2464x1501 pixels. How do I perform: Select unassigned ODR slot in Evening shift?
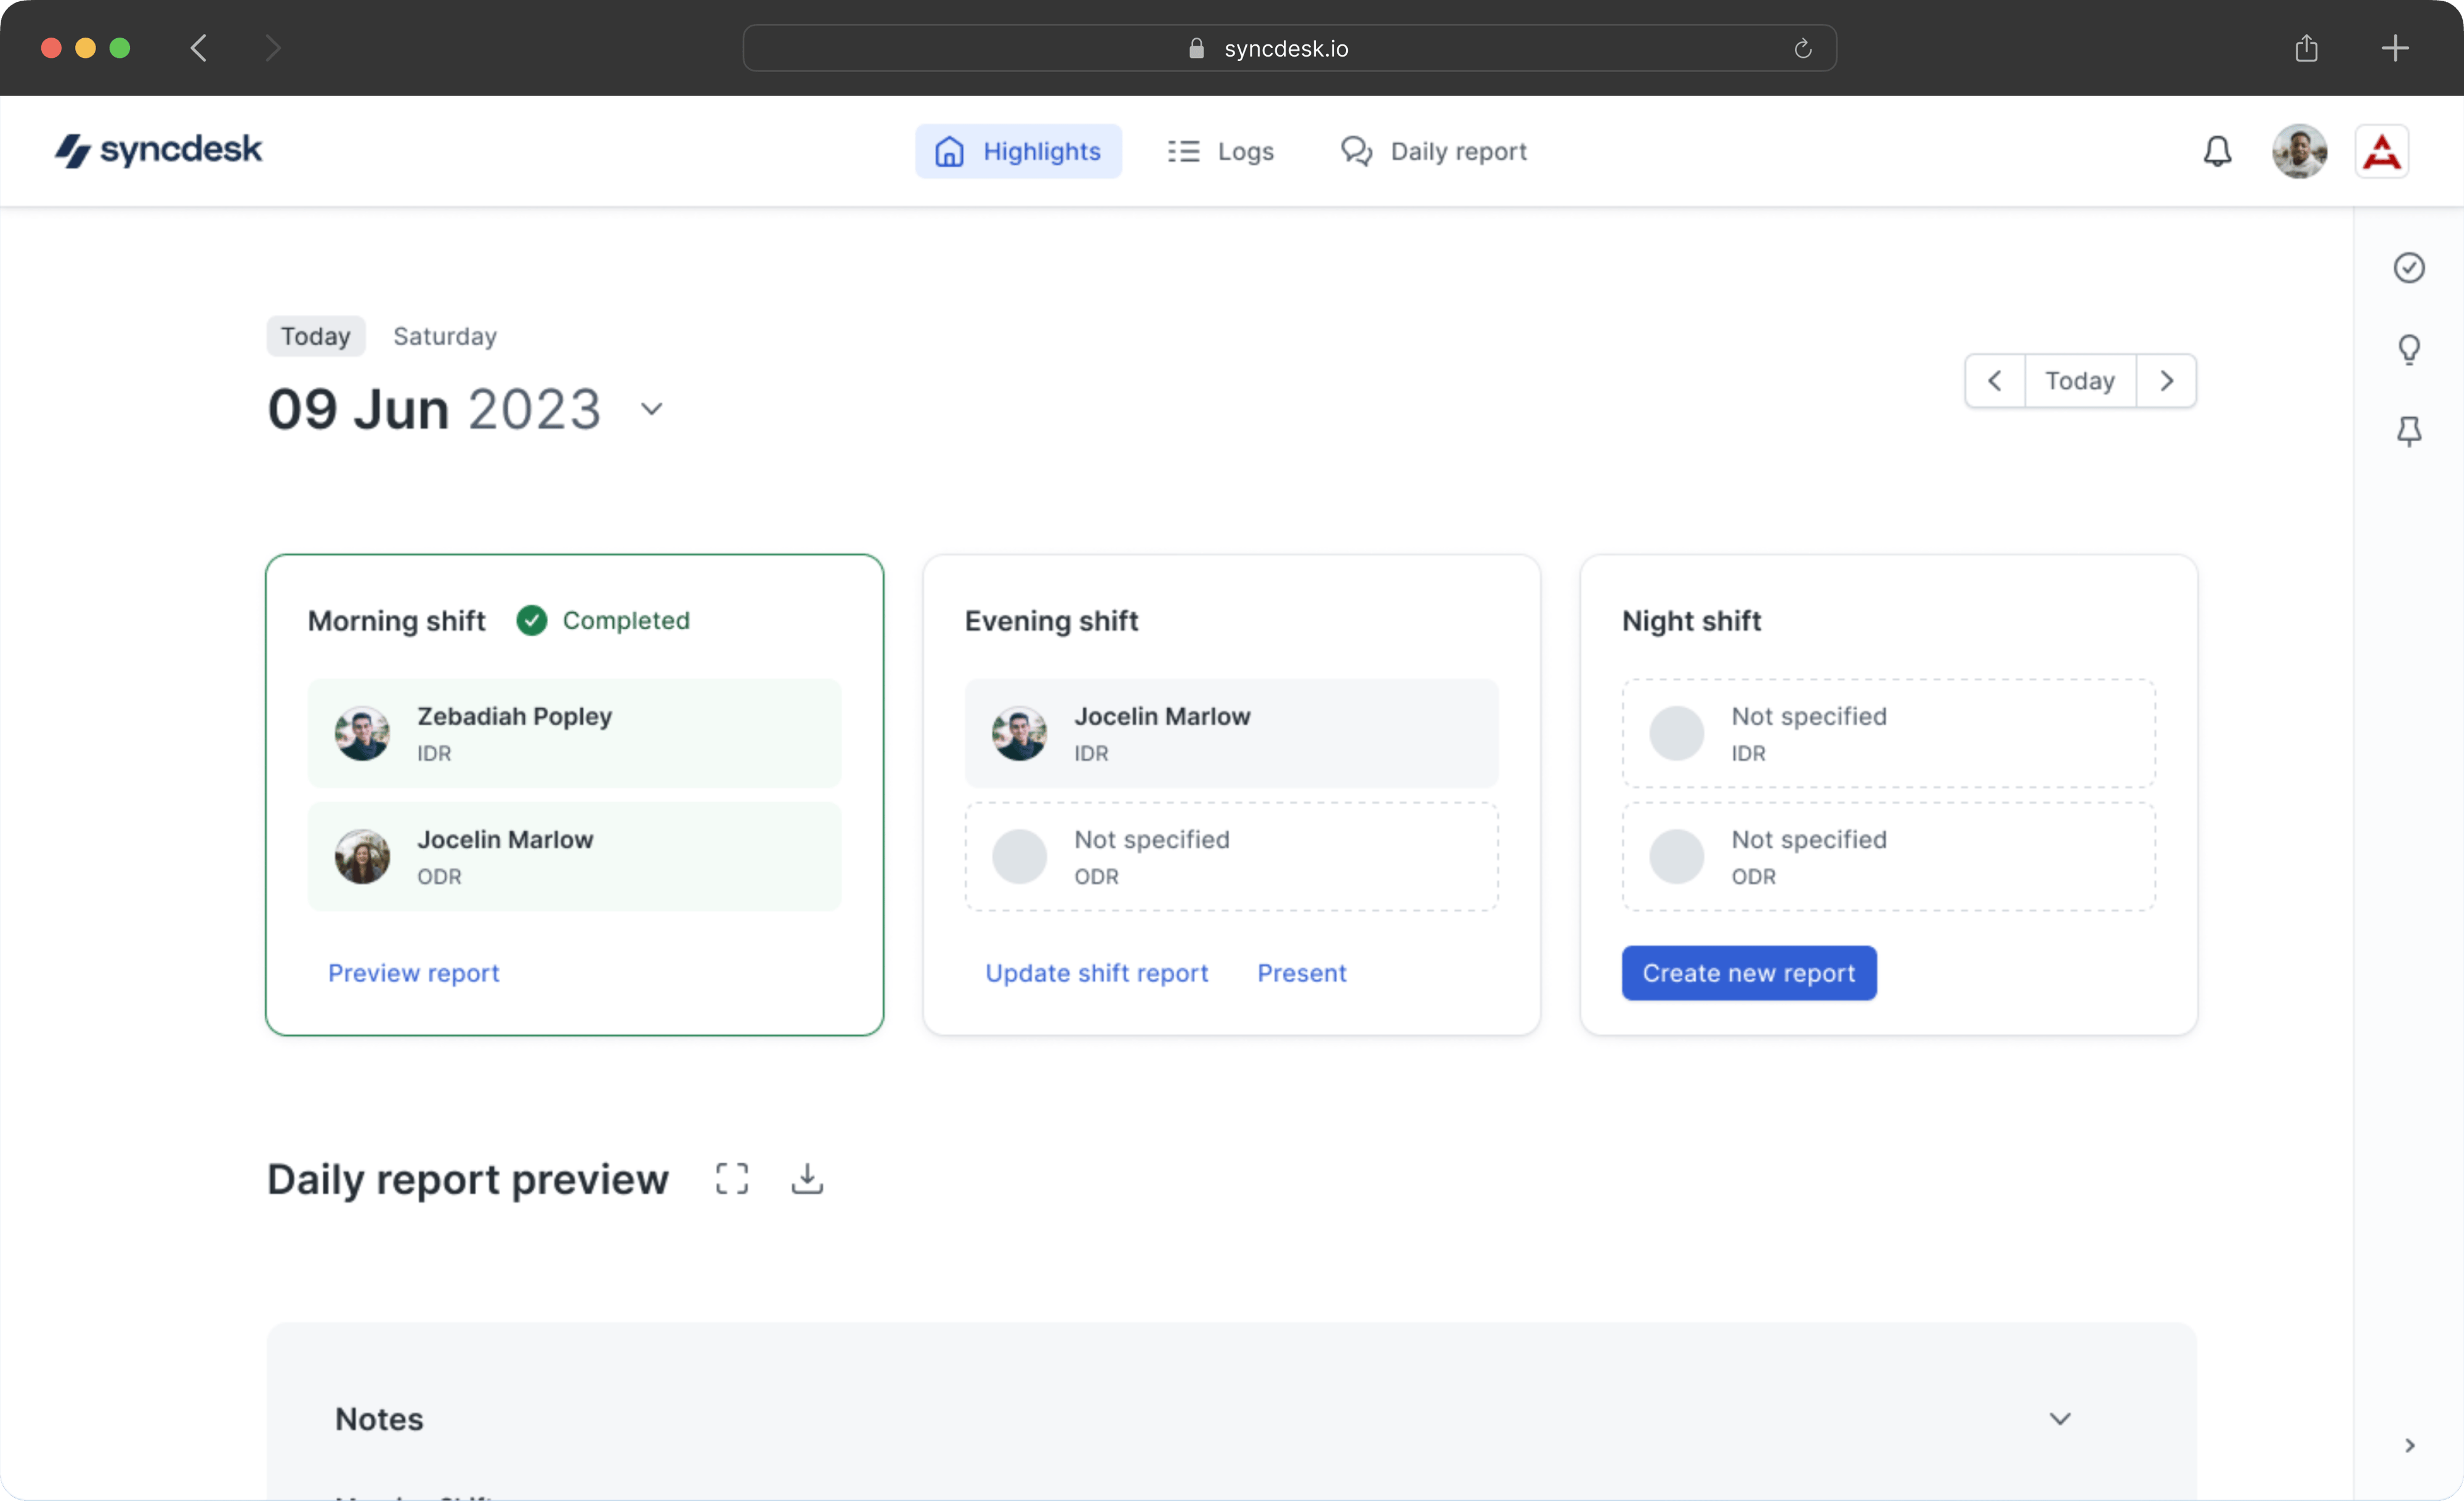click(x=1230, y=856)
